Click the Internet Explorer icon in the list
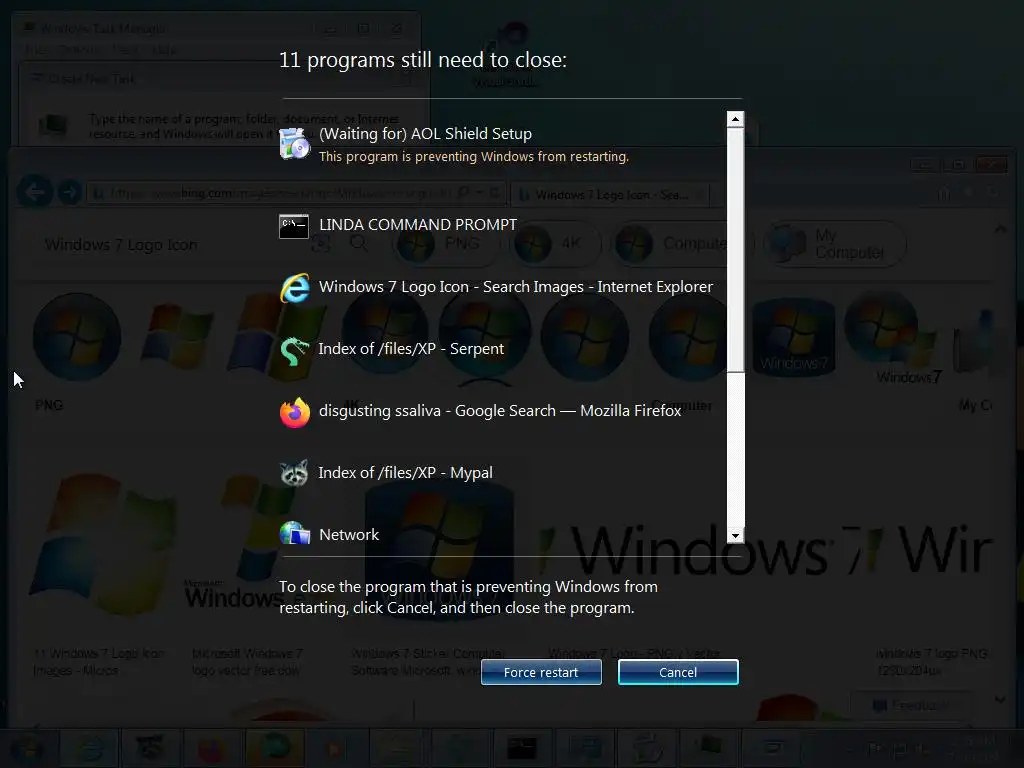Screen dimensions: 1024x768 click(295, 288)
